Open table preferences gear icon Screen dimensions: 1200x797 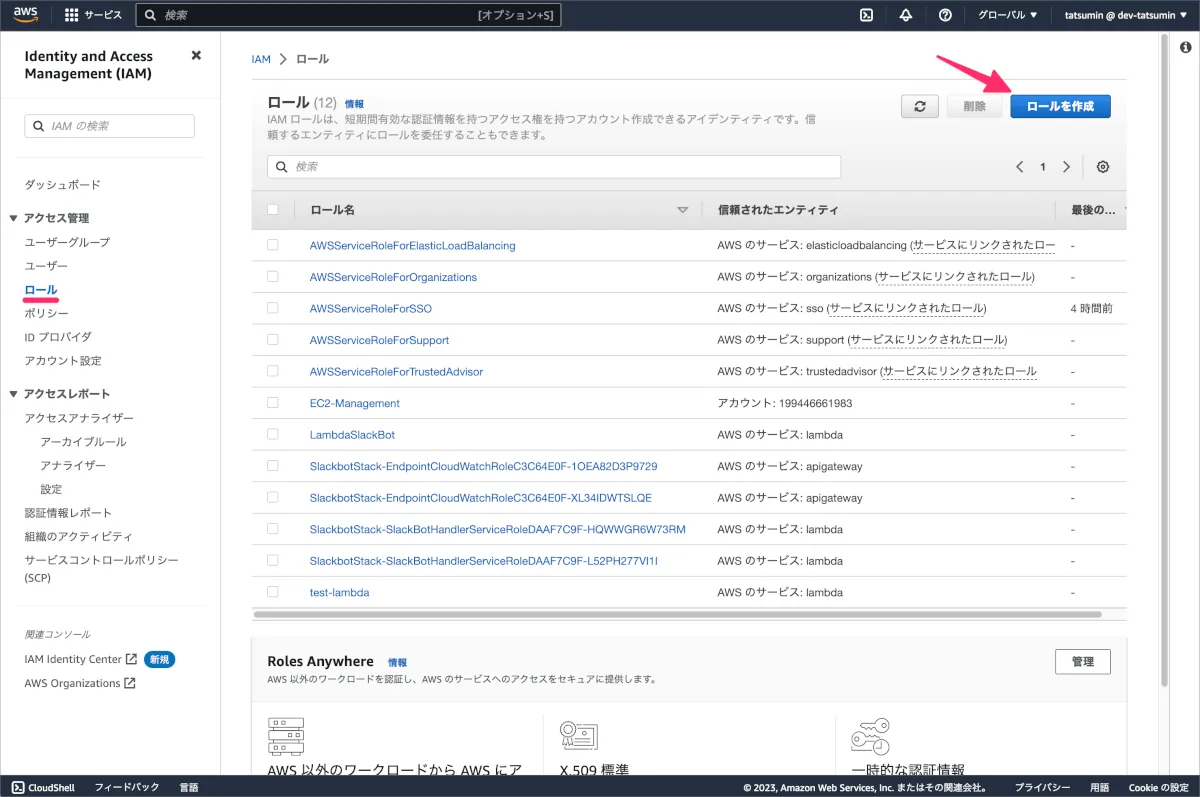click(1103, 167)
